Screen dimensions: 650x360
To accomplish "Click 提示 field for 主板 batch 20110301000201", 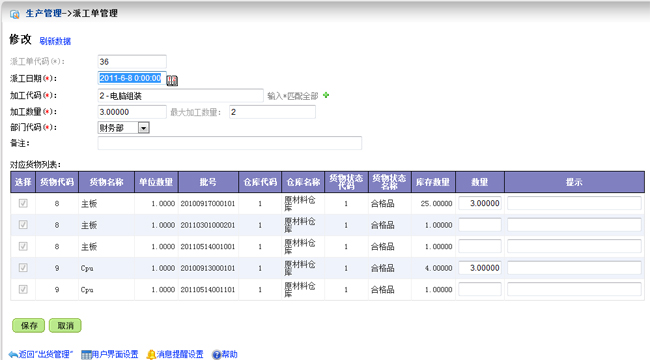I will click(x=574, y=225).
